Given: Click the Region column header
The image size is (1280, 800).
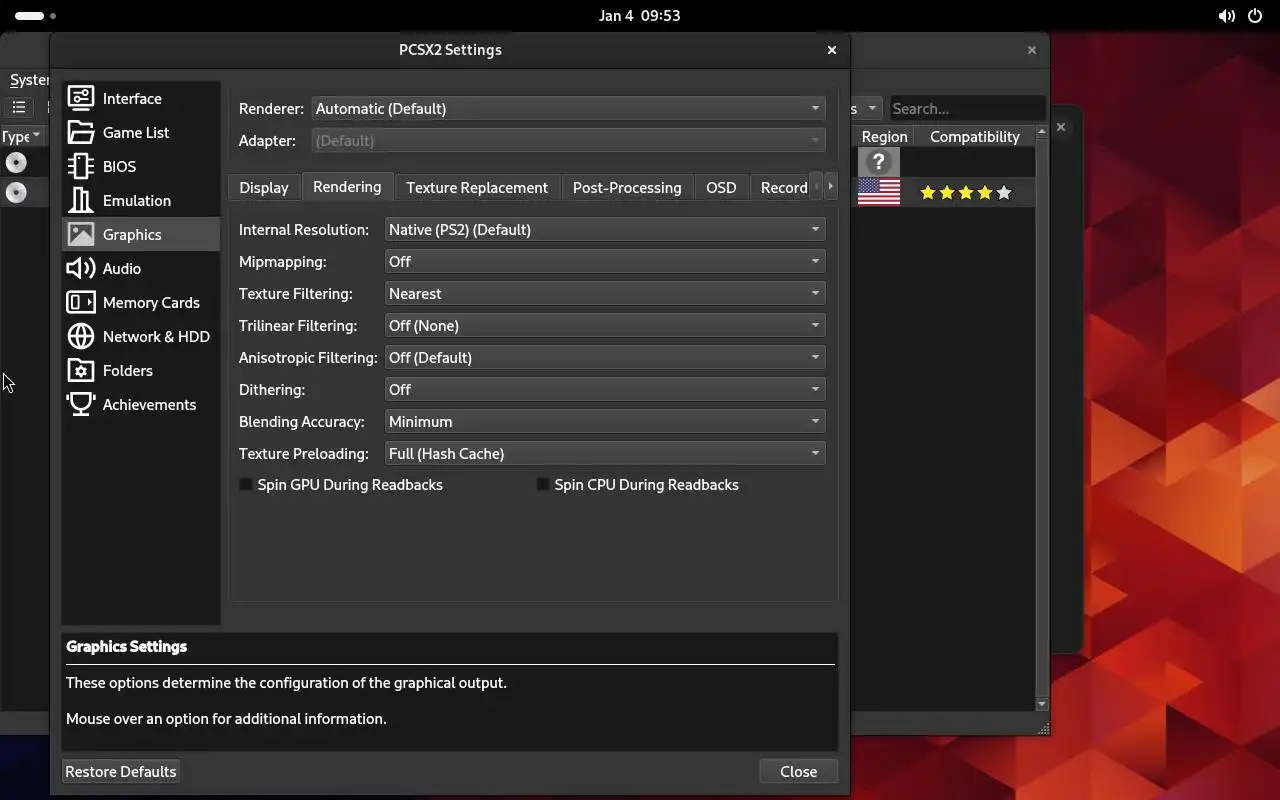Looking at the screenshot, I should pos(884,136).
